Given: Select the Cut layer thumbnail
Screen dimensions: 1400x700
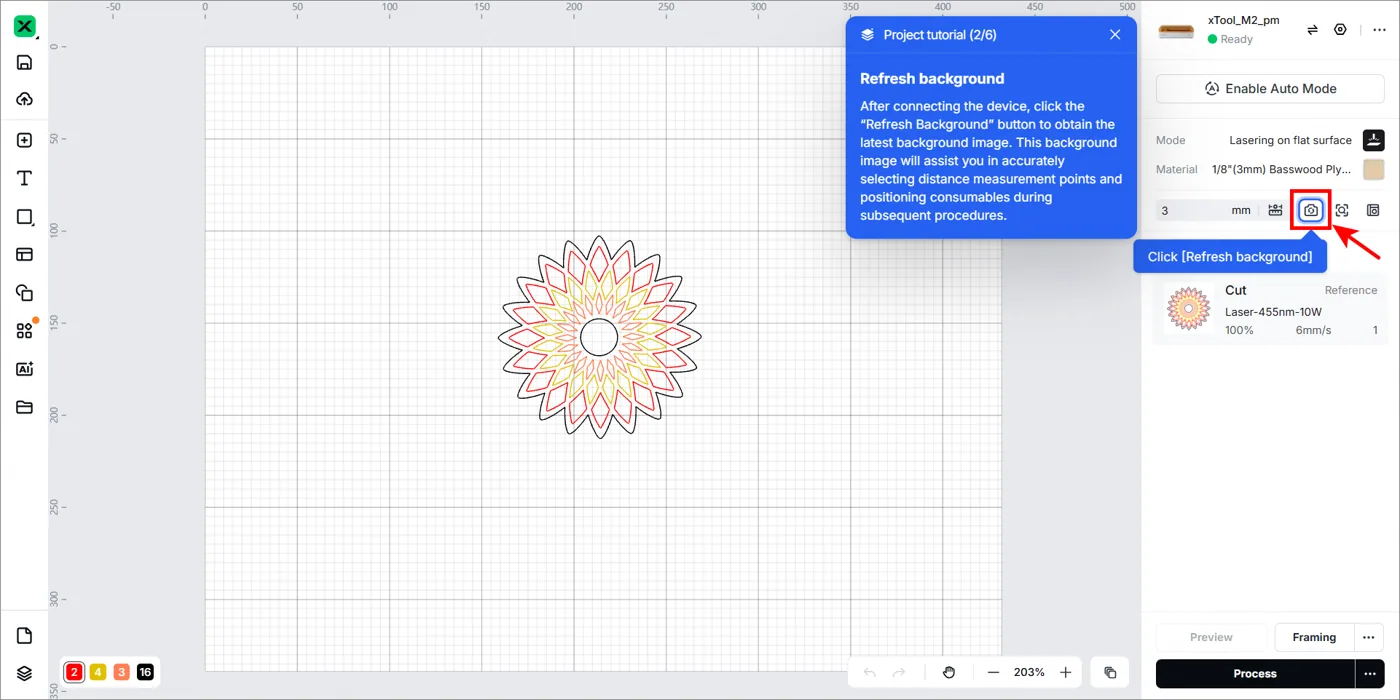Looking at the screenshot, I should point(1189,309).
